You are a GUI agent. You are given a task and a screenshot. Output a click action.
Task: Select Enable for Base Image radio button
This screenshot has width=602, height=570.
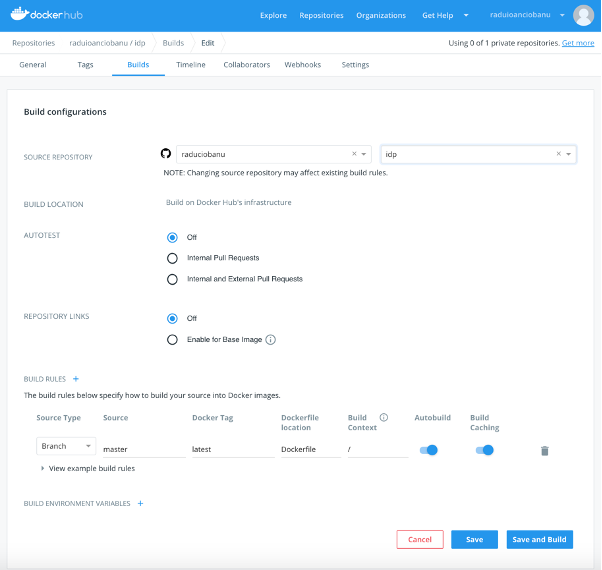point(173,339)
